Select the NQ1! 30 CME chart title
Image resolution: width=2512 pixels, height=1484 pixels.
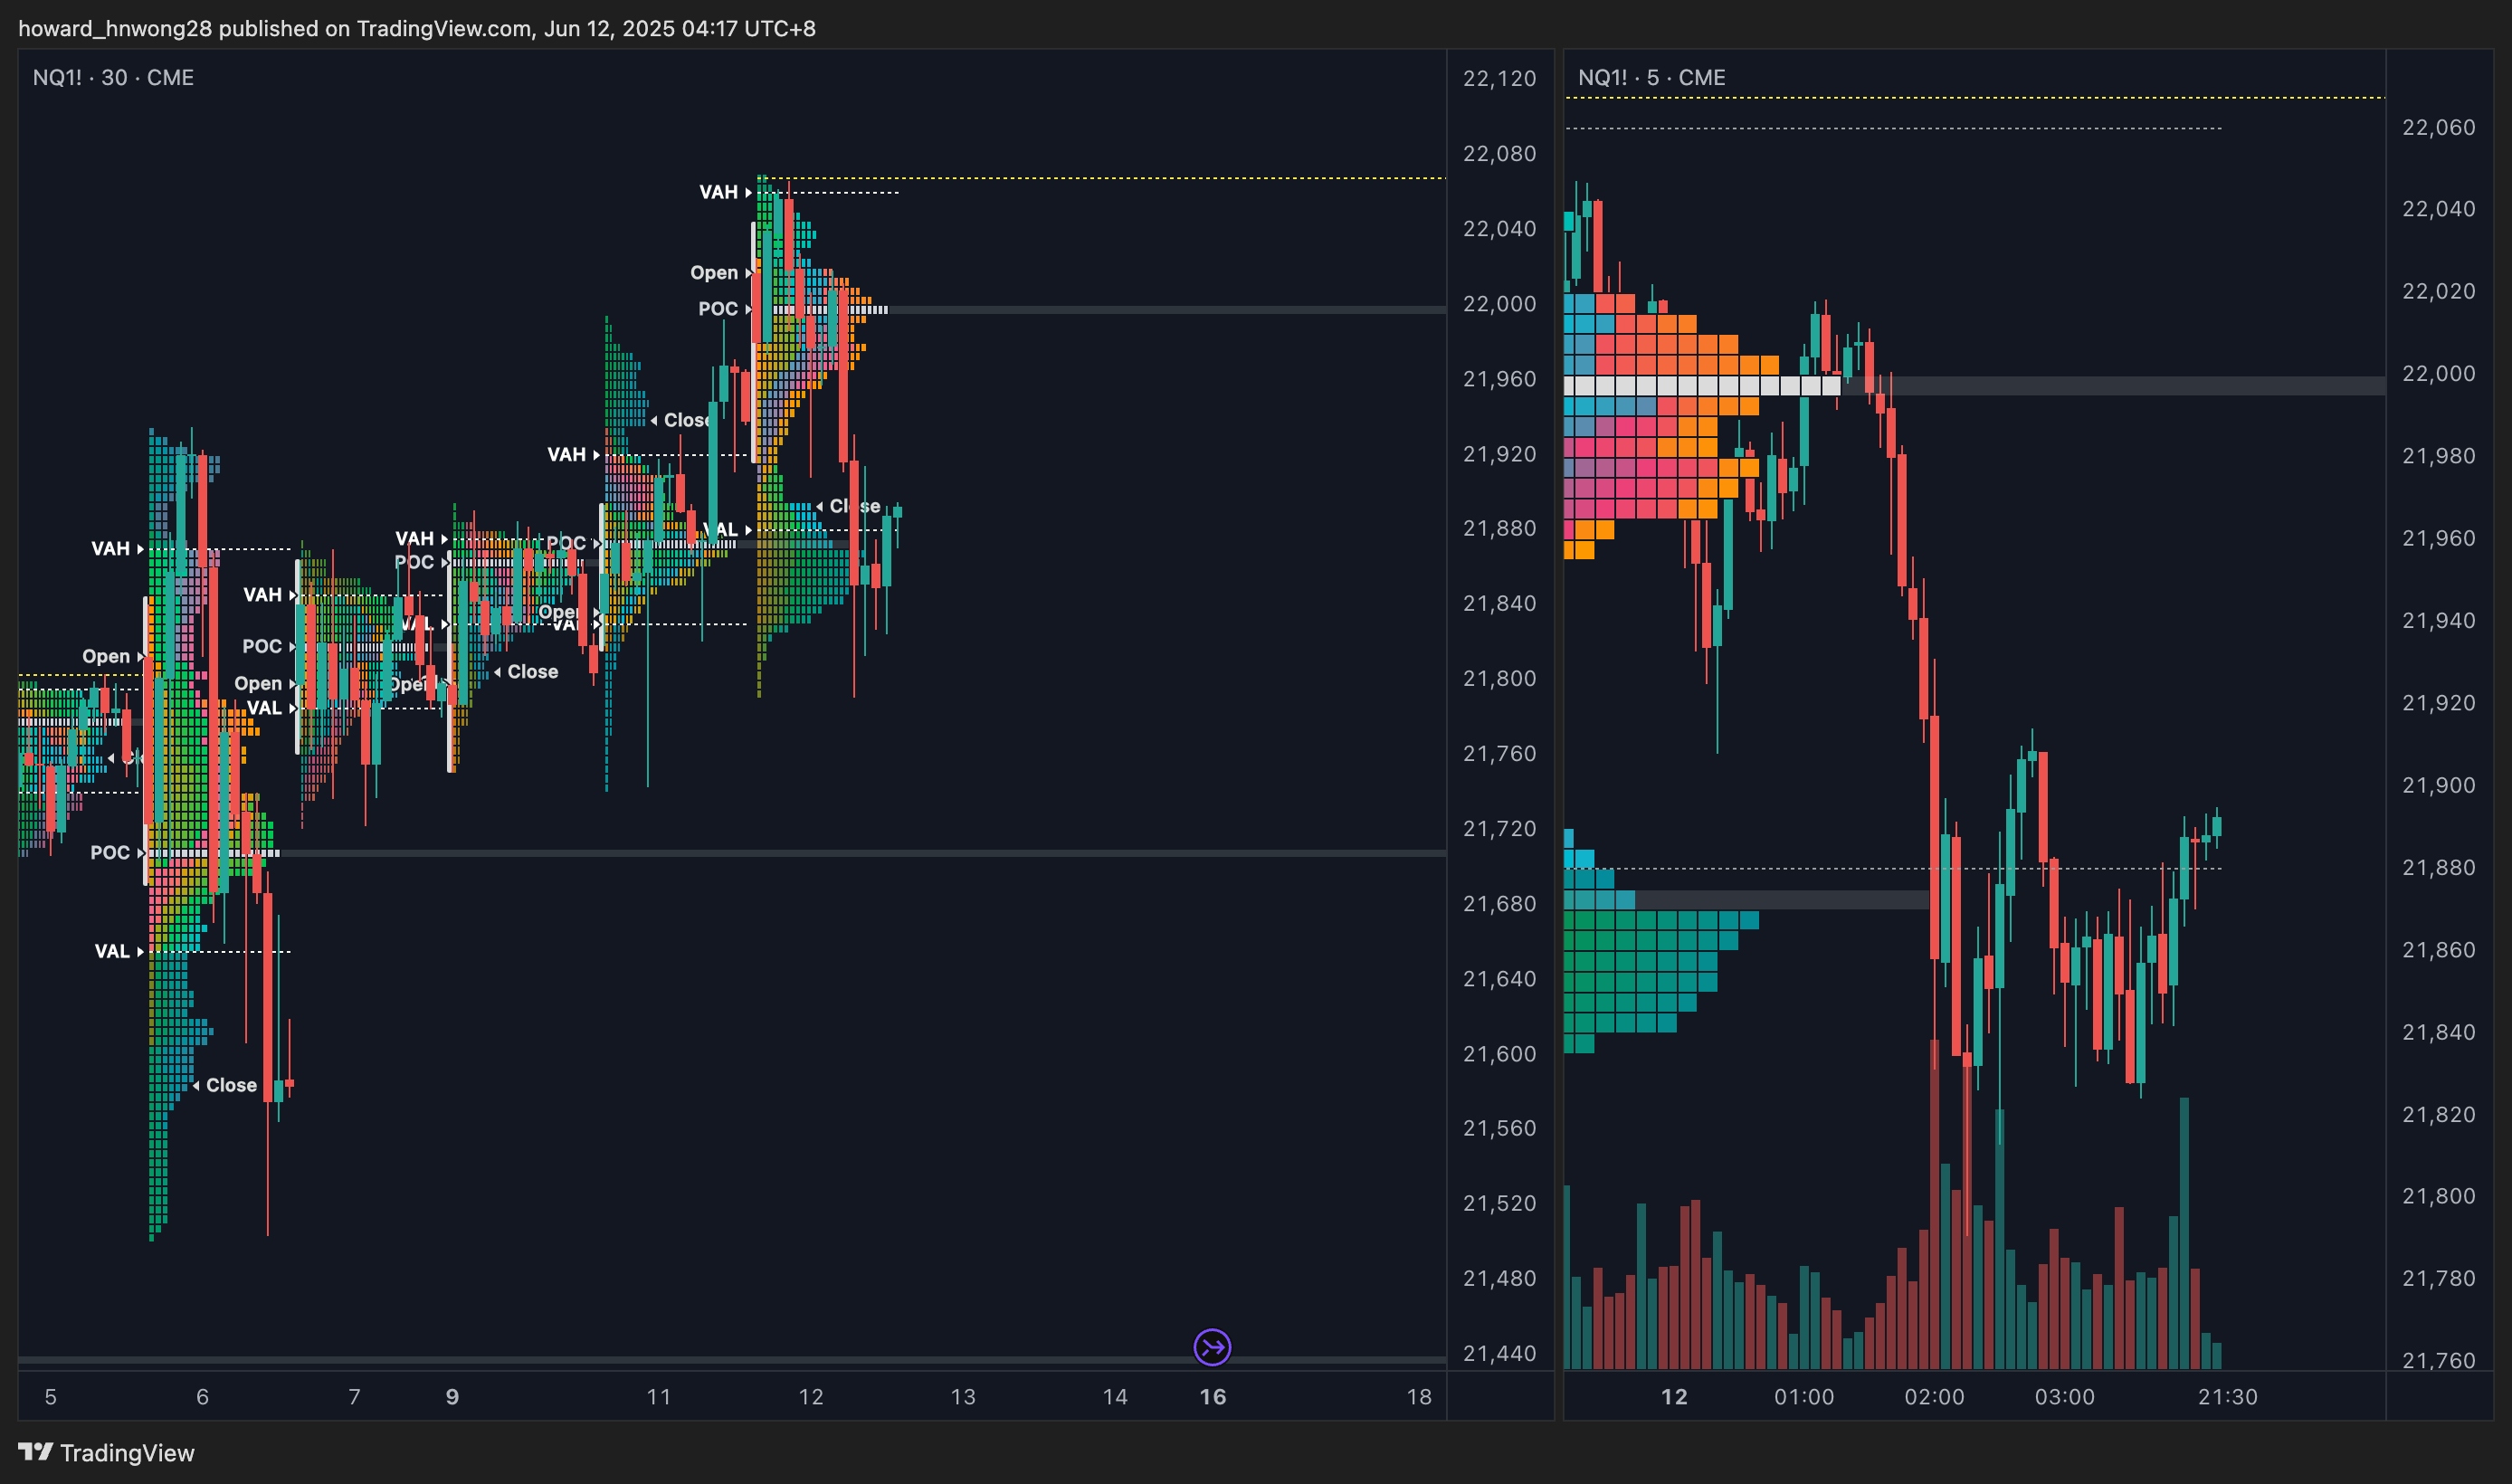[113, 77]
